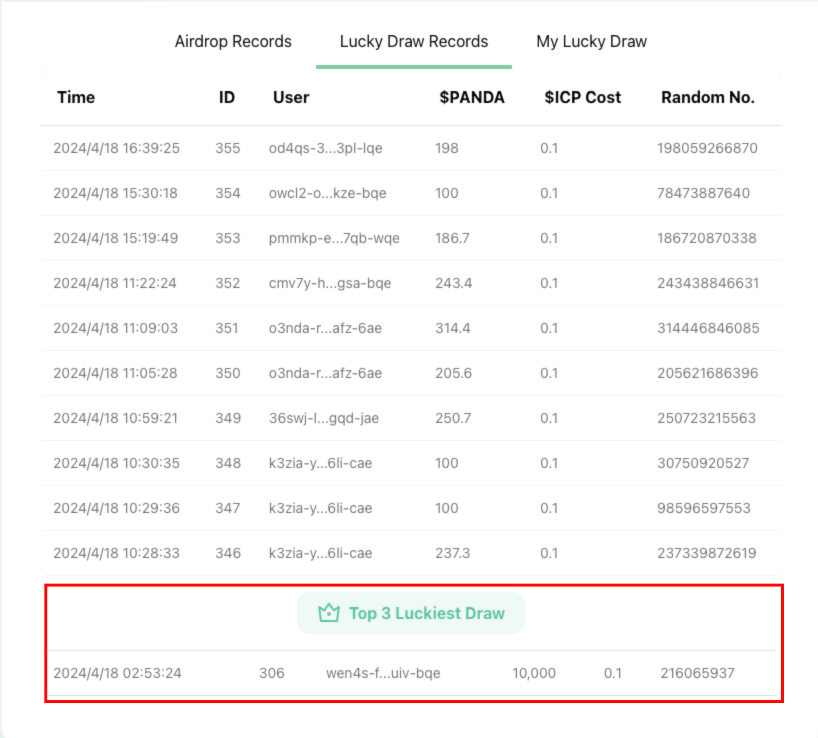
Task: Click the $PANDA value 250.7
Action: coord(453,418)
